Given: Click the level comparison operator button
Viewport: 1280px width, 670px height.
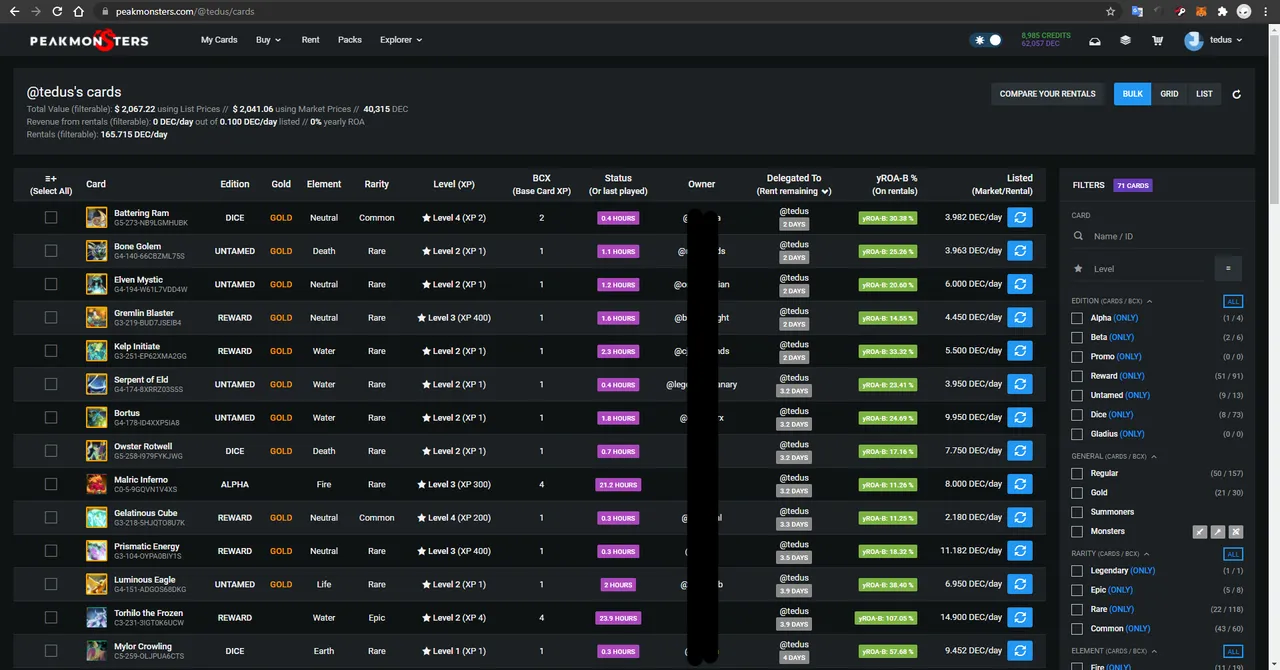Looking at the screenshot, I should [x=1228, y=268].
